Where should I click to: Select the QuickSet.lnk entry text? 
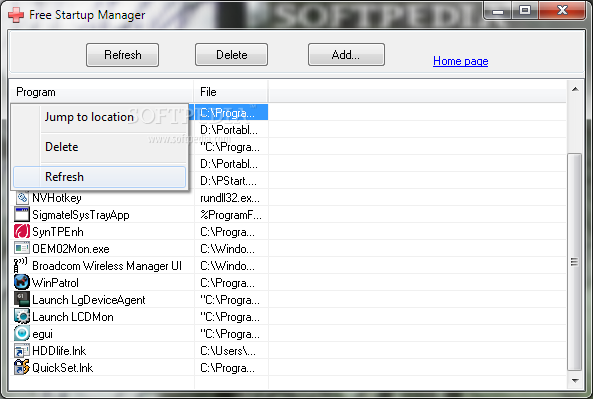point(62,368)
